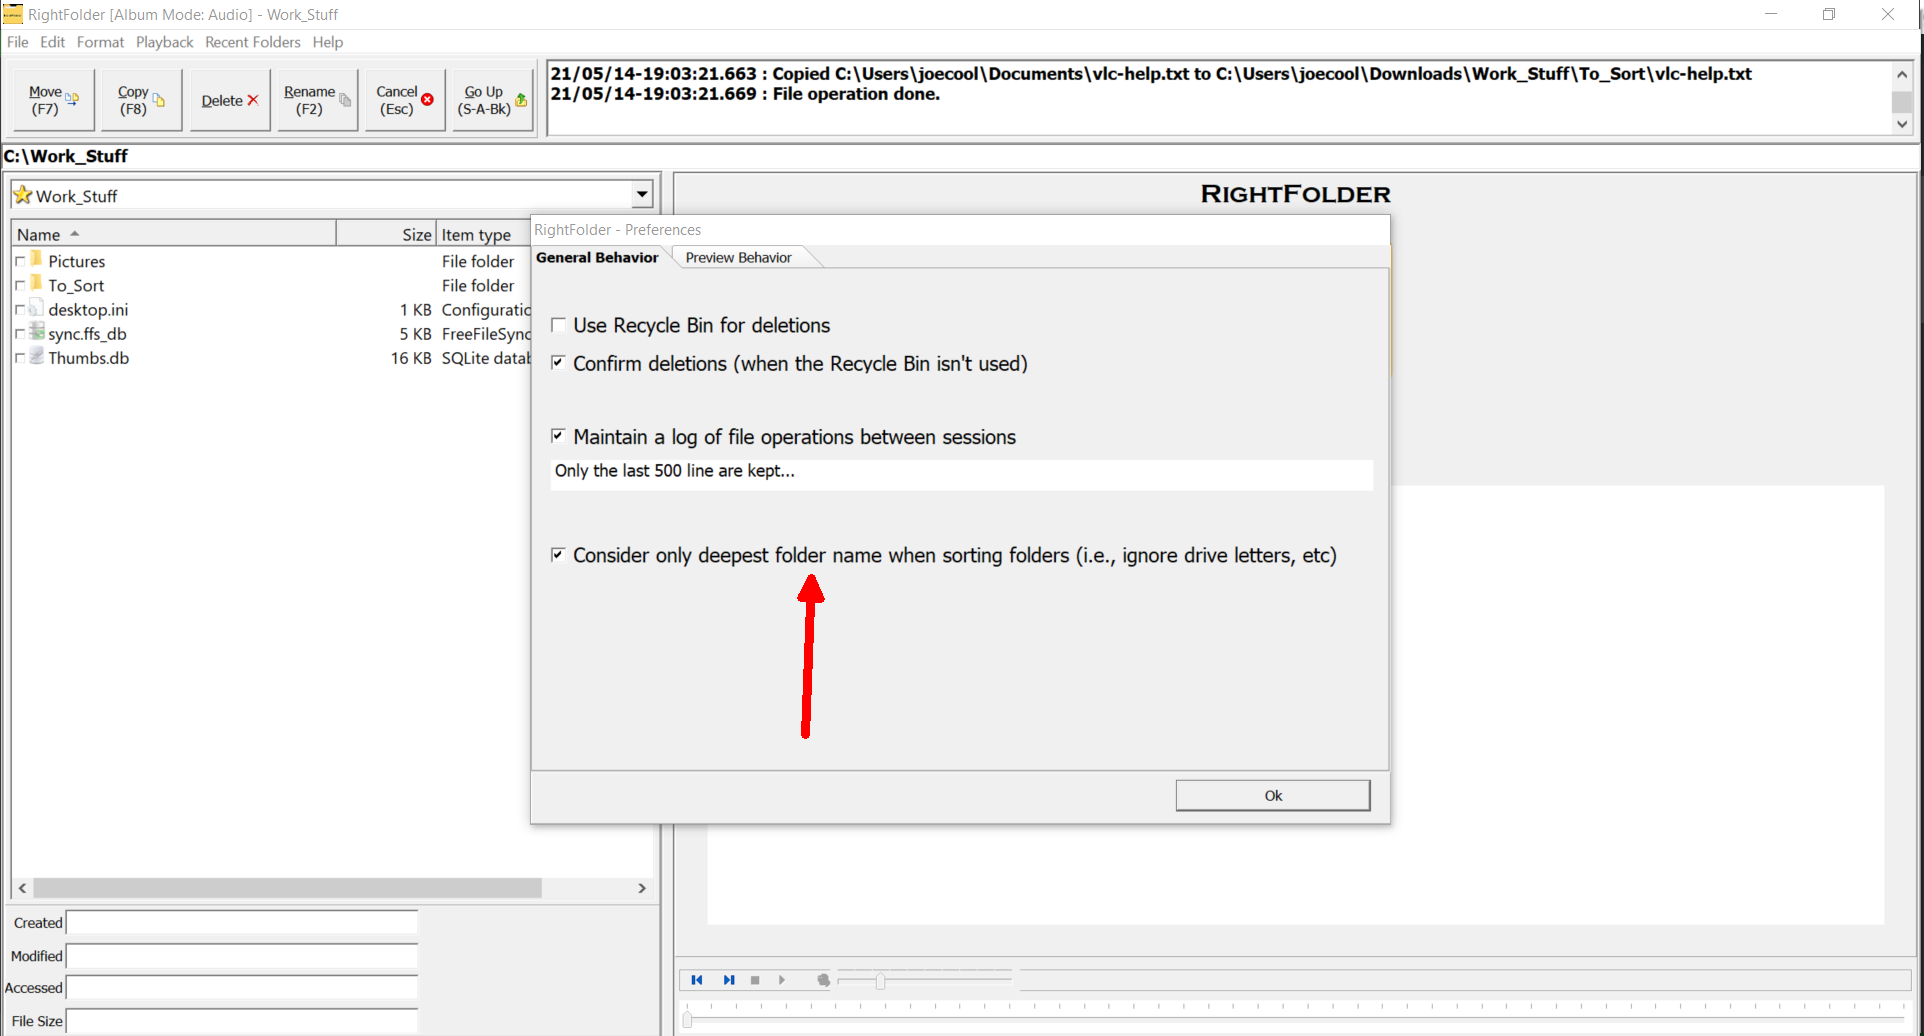Viewport: 1924px width, 1036px height.
Task: Click the volume speaker icon
Action: coord(823,980)
